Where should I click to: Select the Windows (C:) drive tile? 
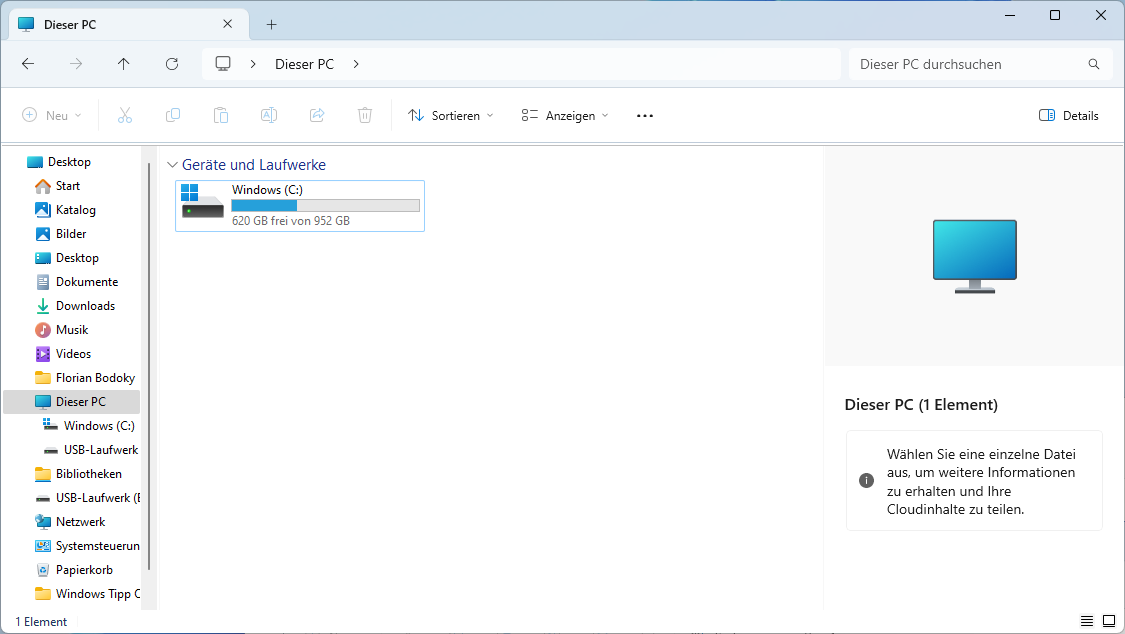(300, 205)
